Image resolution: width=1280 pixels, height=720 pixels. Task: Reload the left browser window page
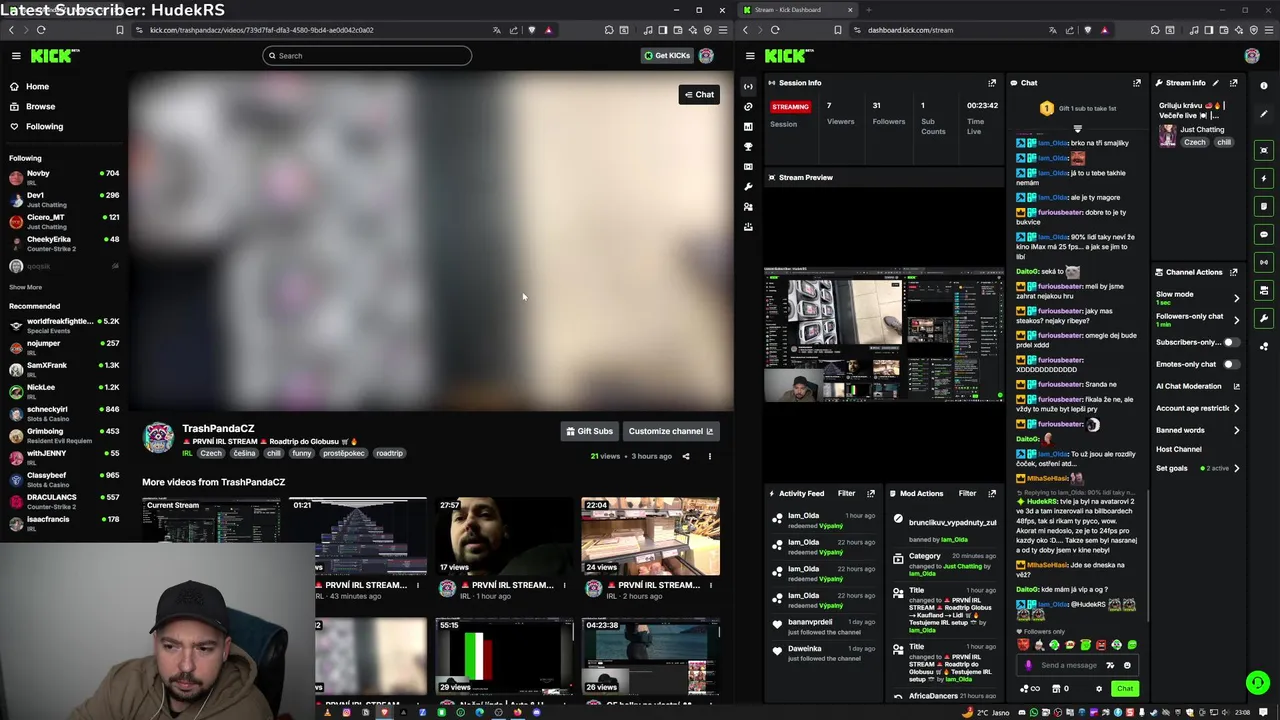[41, 30]
